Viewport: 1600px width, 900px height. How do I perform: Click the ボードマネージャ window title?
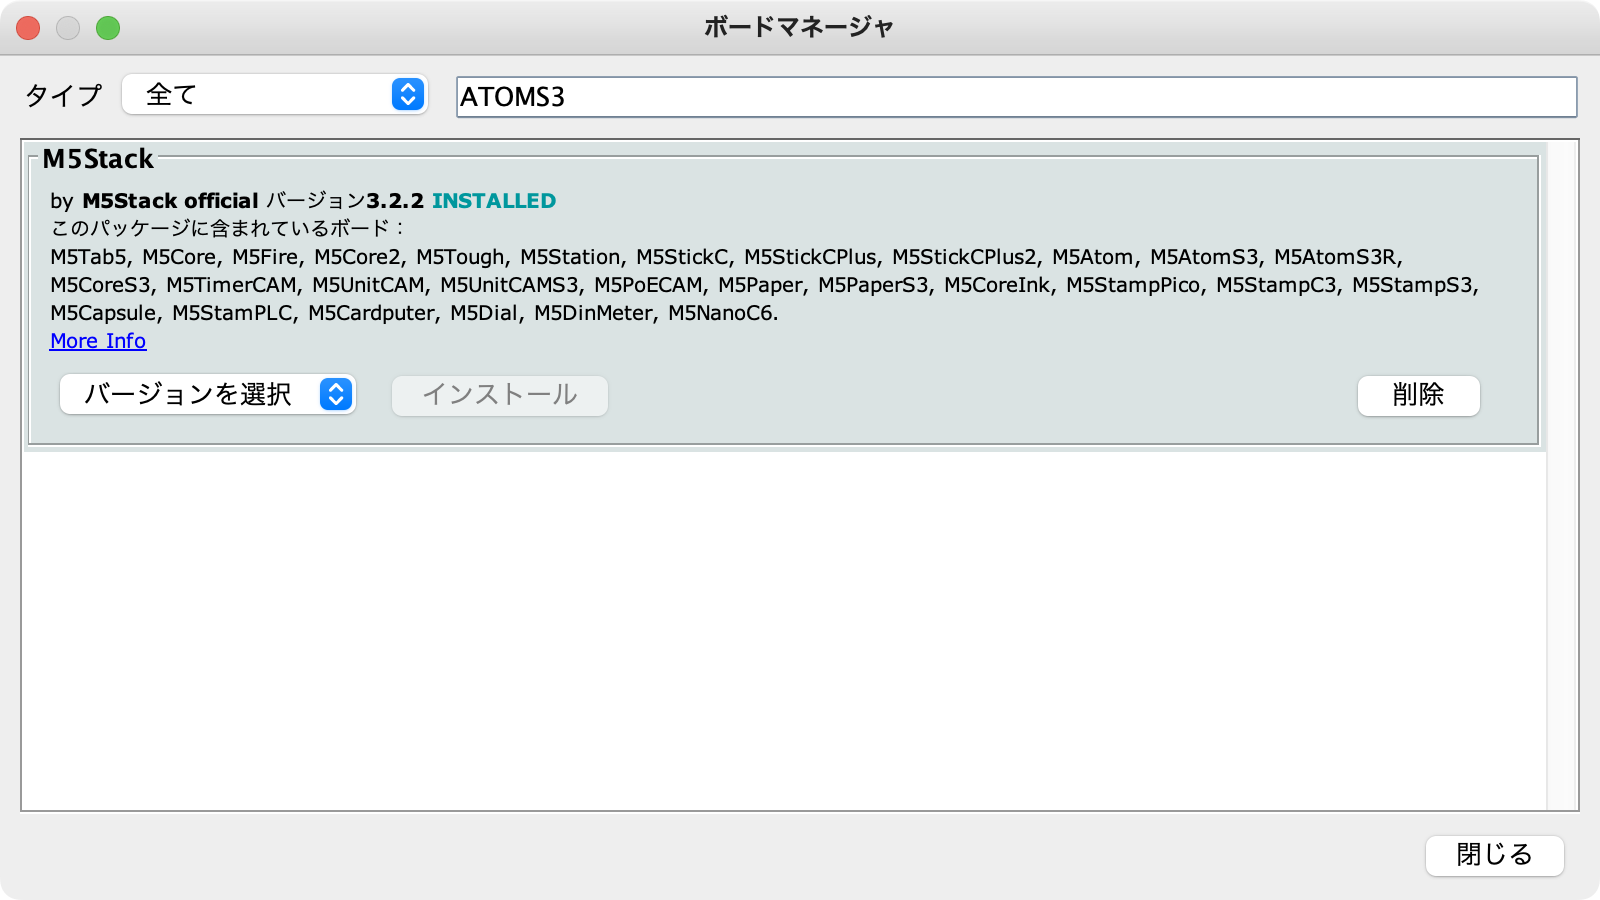point(799,27)
